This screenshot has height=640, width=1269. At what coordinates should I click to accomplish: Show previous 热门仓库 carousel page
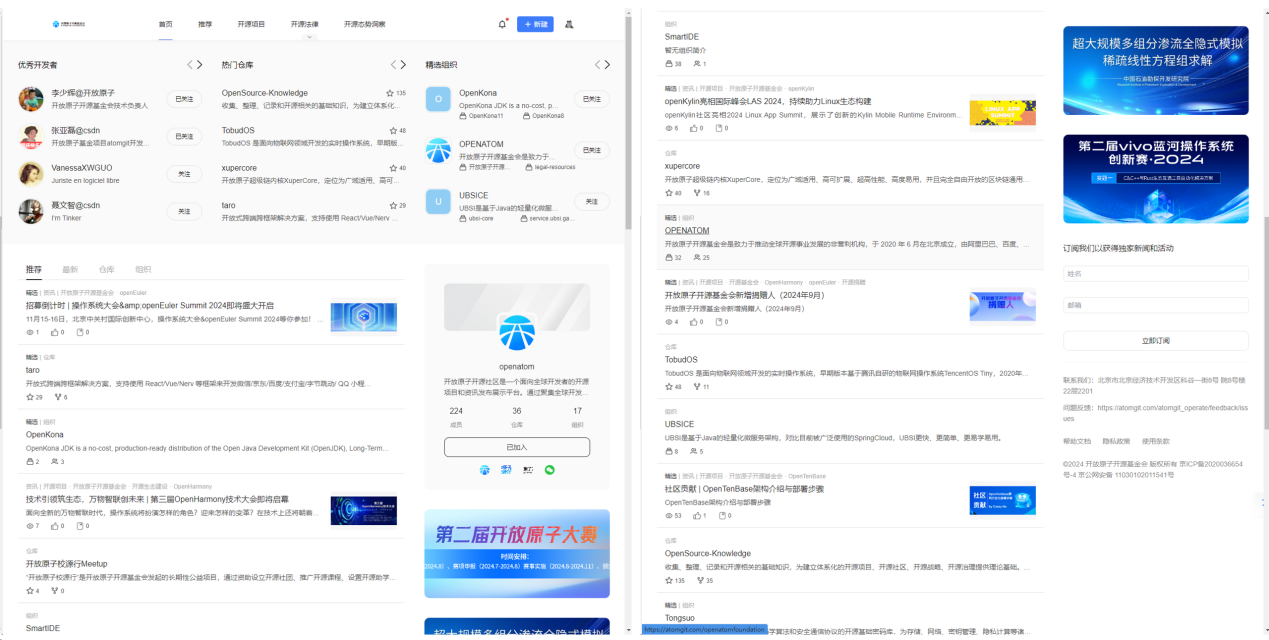(x=393, y=65)
